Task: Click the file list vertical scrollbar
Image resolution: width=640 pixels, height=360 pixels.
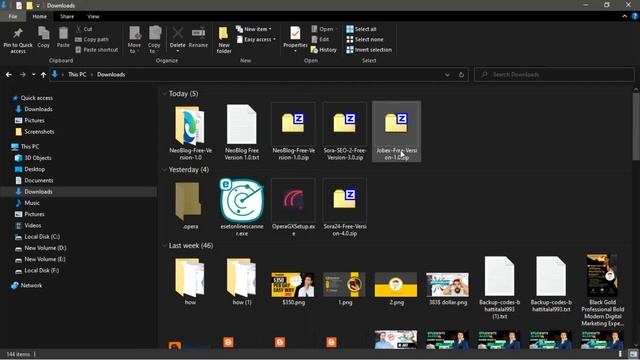Action: pos(636,127)
